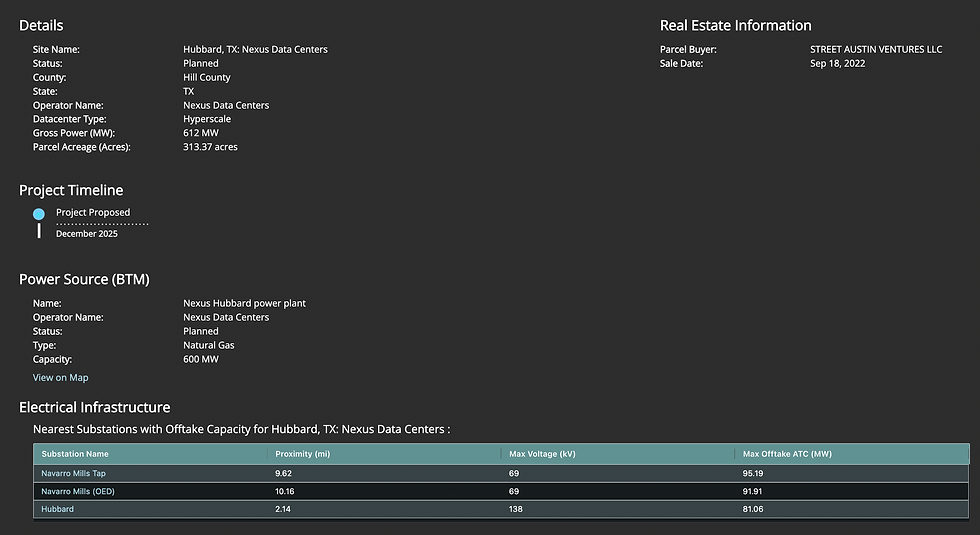The image size is (980, 535).
Task: Select the Hyperscale datacenter type value
Action: (207, 119)
